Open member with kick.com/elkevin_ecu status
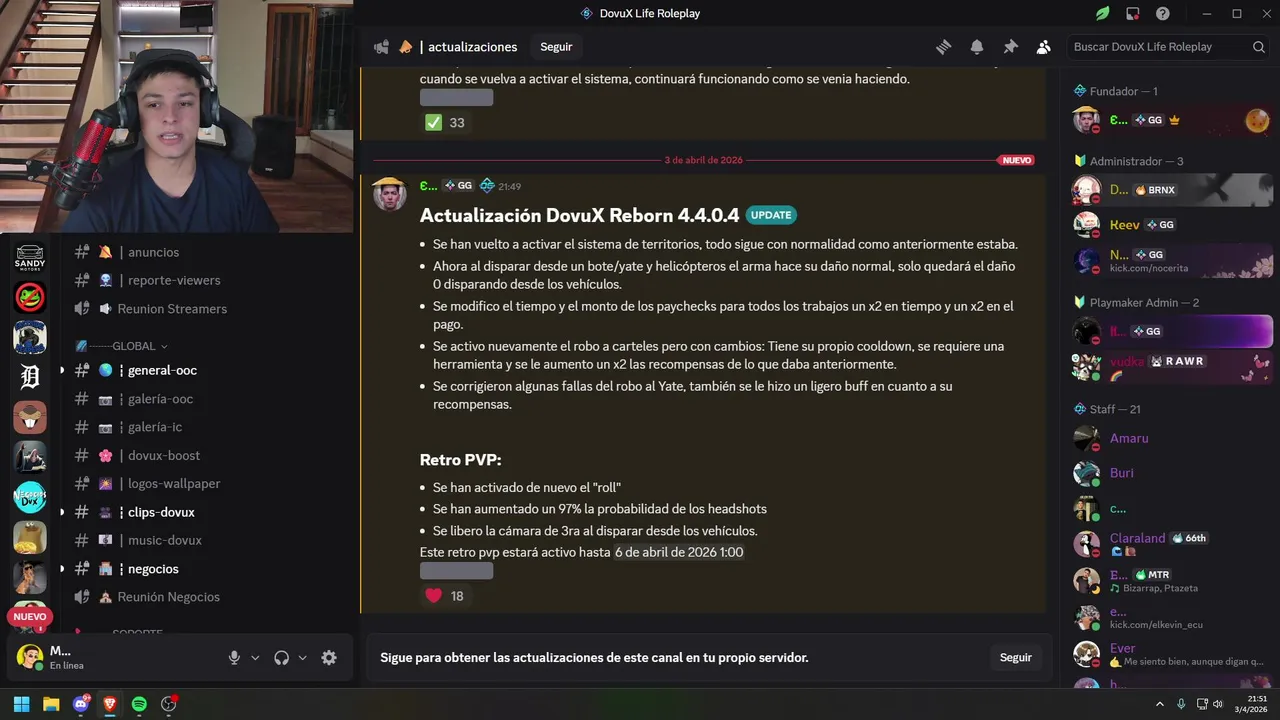 1172,617
